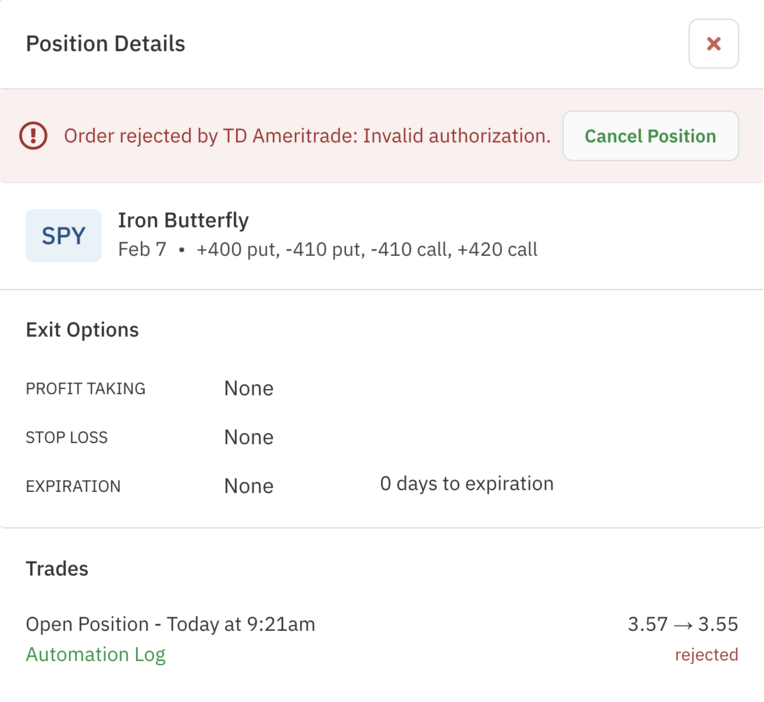
Task: Click the 3.57 → 3.55 price change
Action: 682,625
